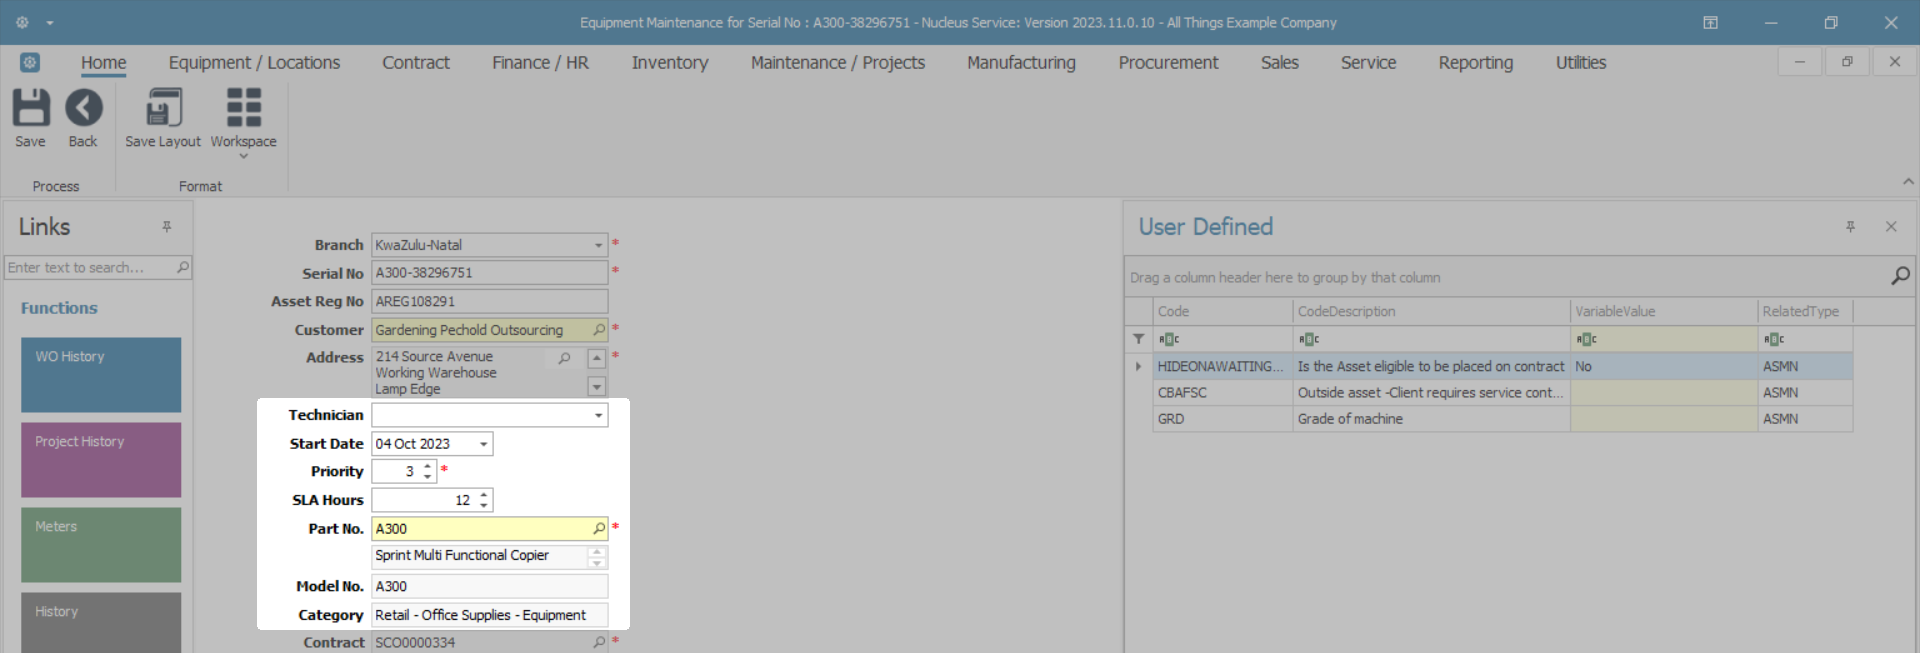Click the Code column filter condition icon
The image size is (1920, 653).
[1169, 339]
